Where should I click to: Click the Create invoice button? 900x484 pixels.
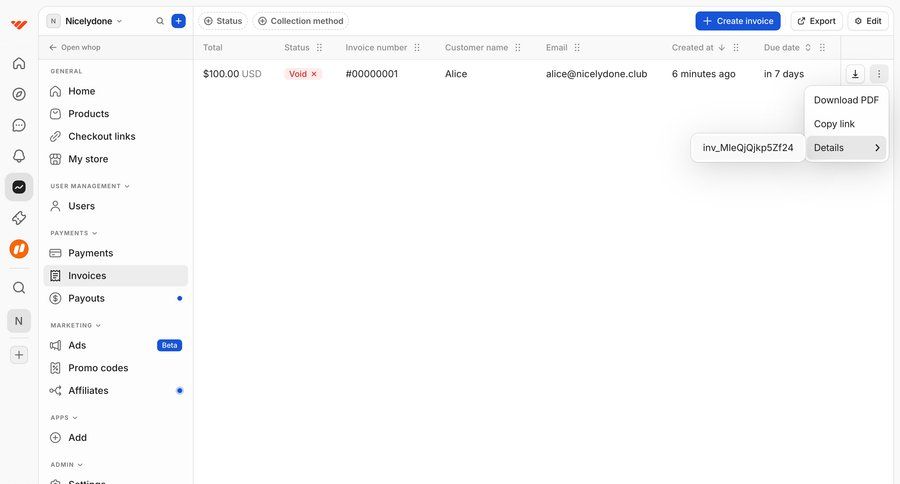[737, 21]
